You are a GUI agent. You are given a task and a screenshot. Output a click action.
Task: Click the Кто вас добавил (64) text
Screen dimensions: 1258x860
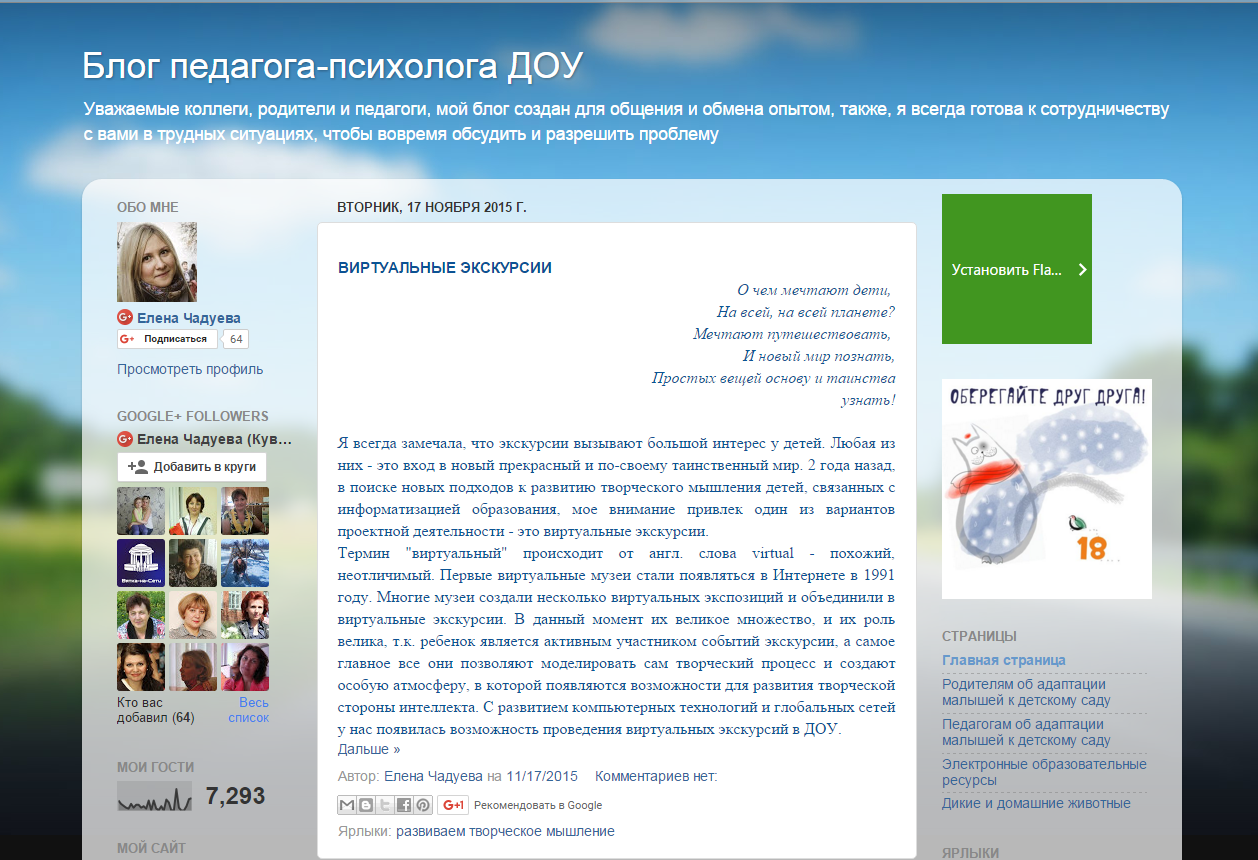pos(155,710)
